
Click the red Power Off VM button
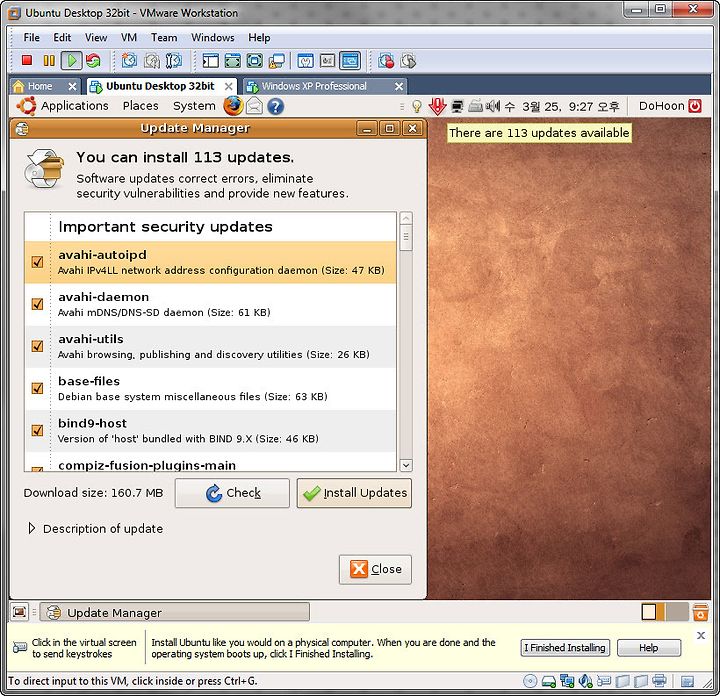27,60
